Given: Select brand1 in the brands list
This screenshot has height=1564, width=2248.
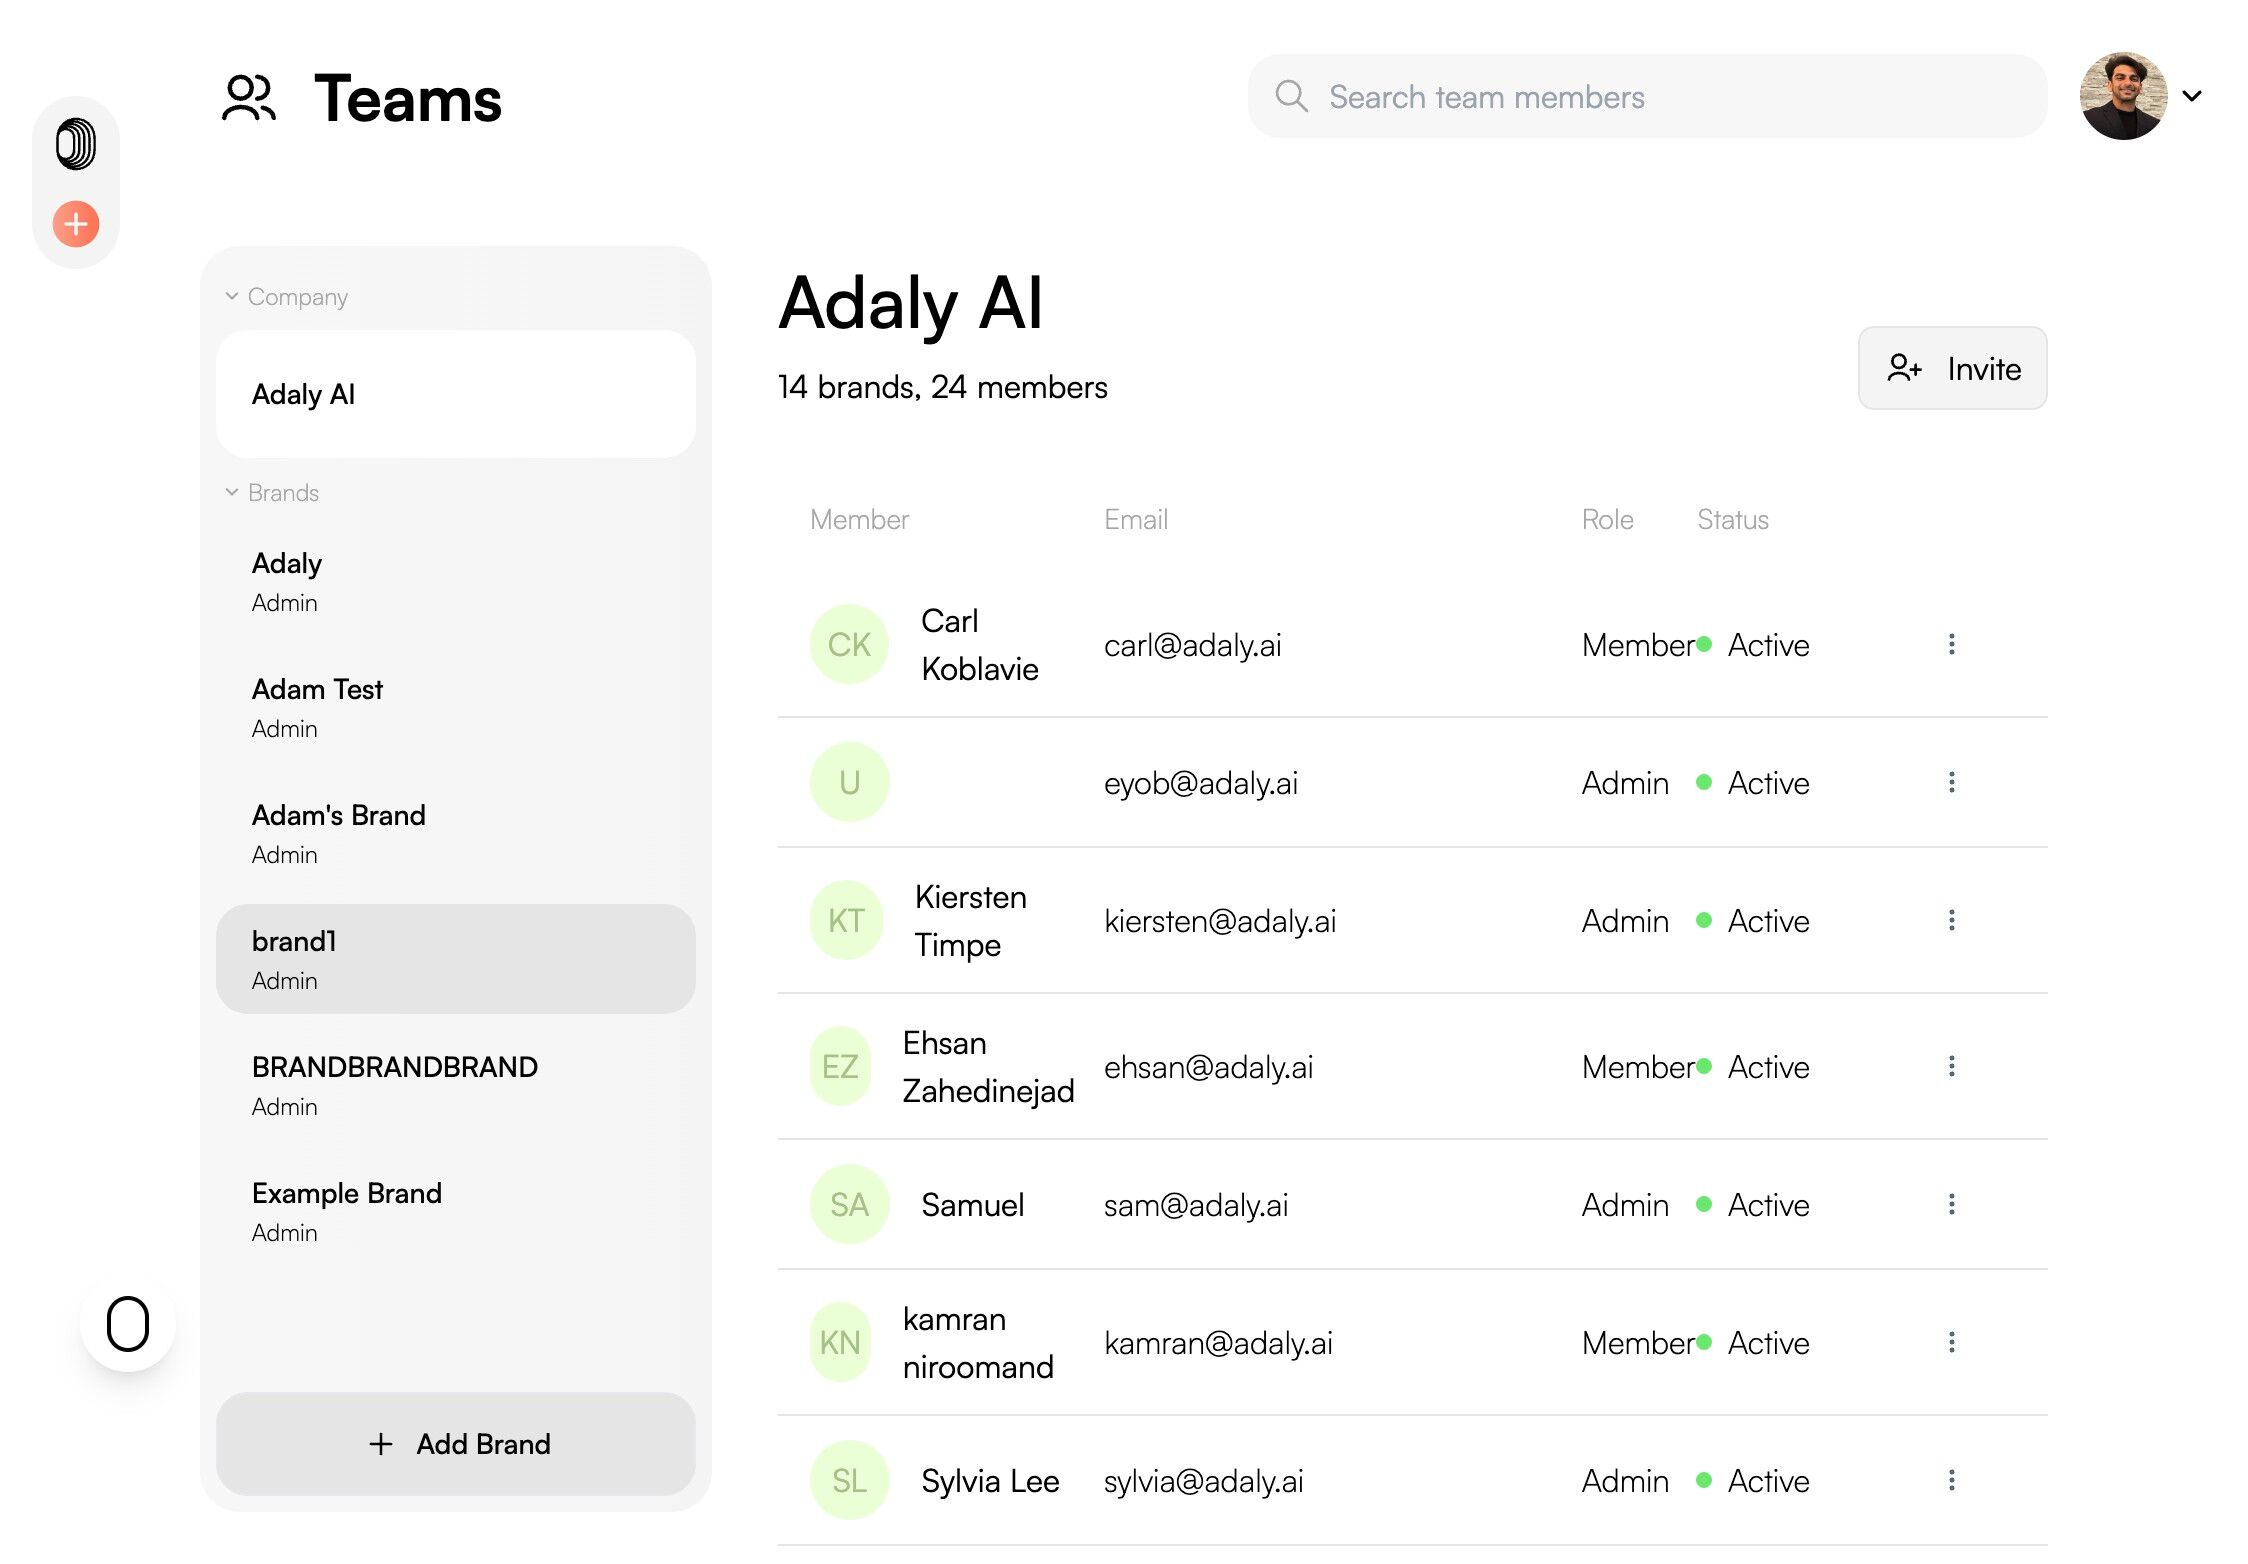Looking at the screenshot, I should [455, 959].
